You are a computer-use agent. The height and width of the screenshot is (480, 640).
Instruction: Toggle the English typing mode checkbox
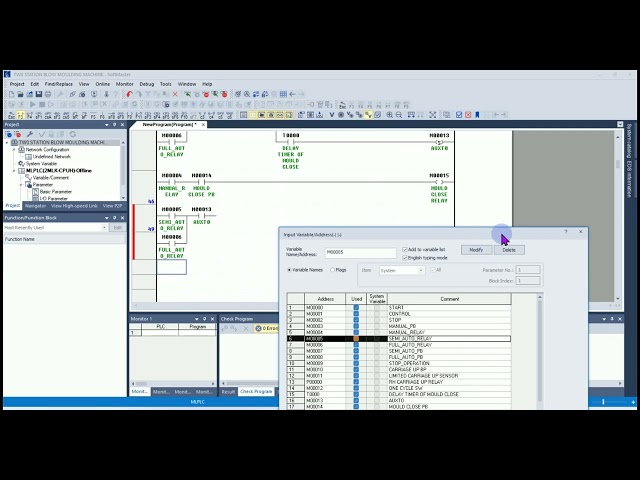click(x=404, y=258)
